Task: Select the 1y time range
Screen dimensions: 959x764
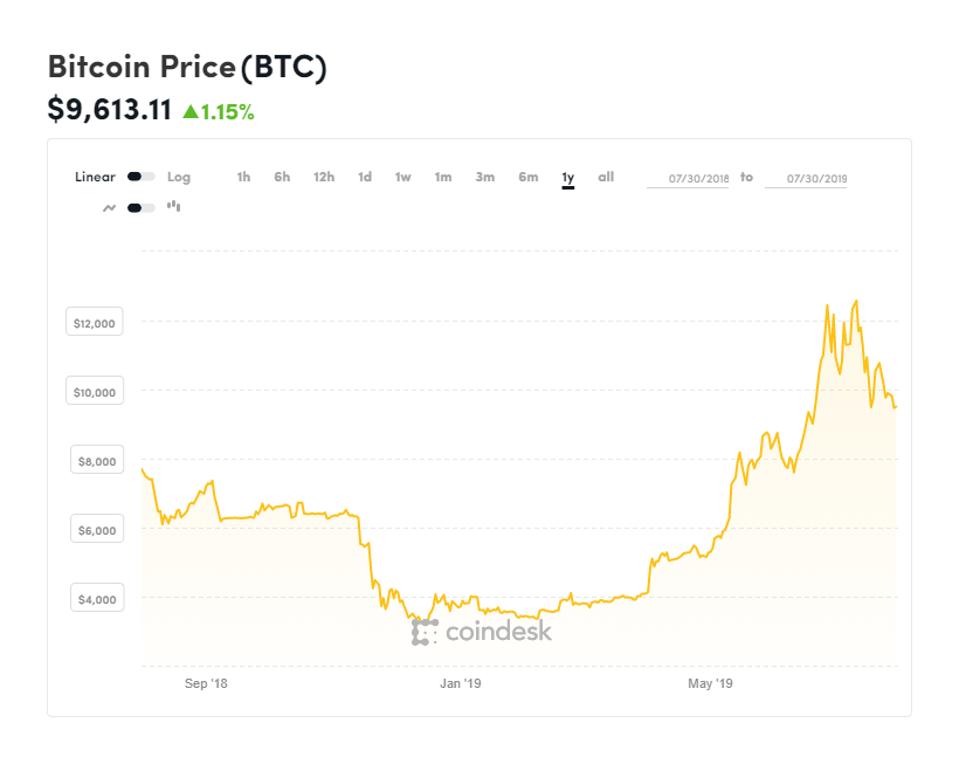Action: (x=568, y=178)
